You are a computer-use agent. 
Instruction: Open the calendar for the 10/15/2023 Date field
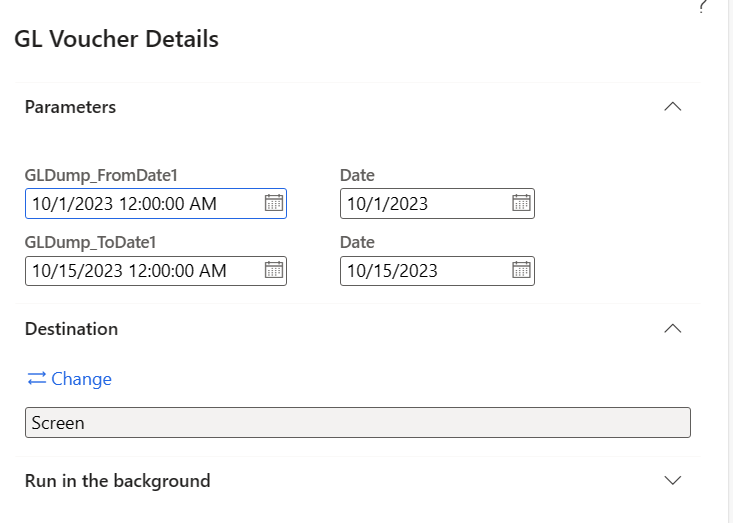coord(521,270)
